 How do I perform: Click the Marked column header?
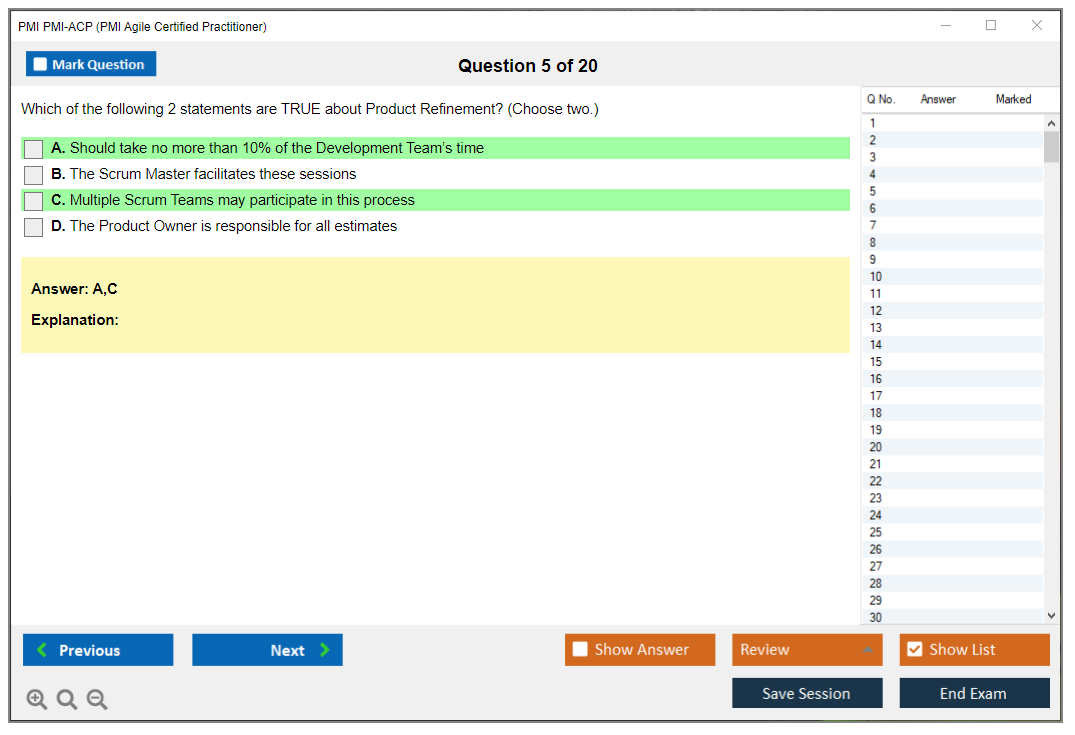(1013, 99)
